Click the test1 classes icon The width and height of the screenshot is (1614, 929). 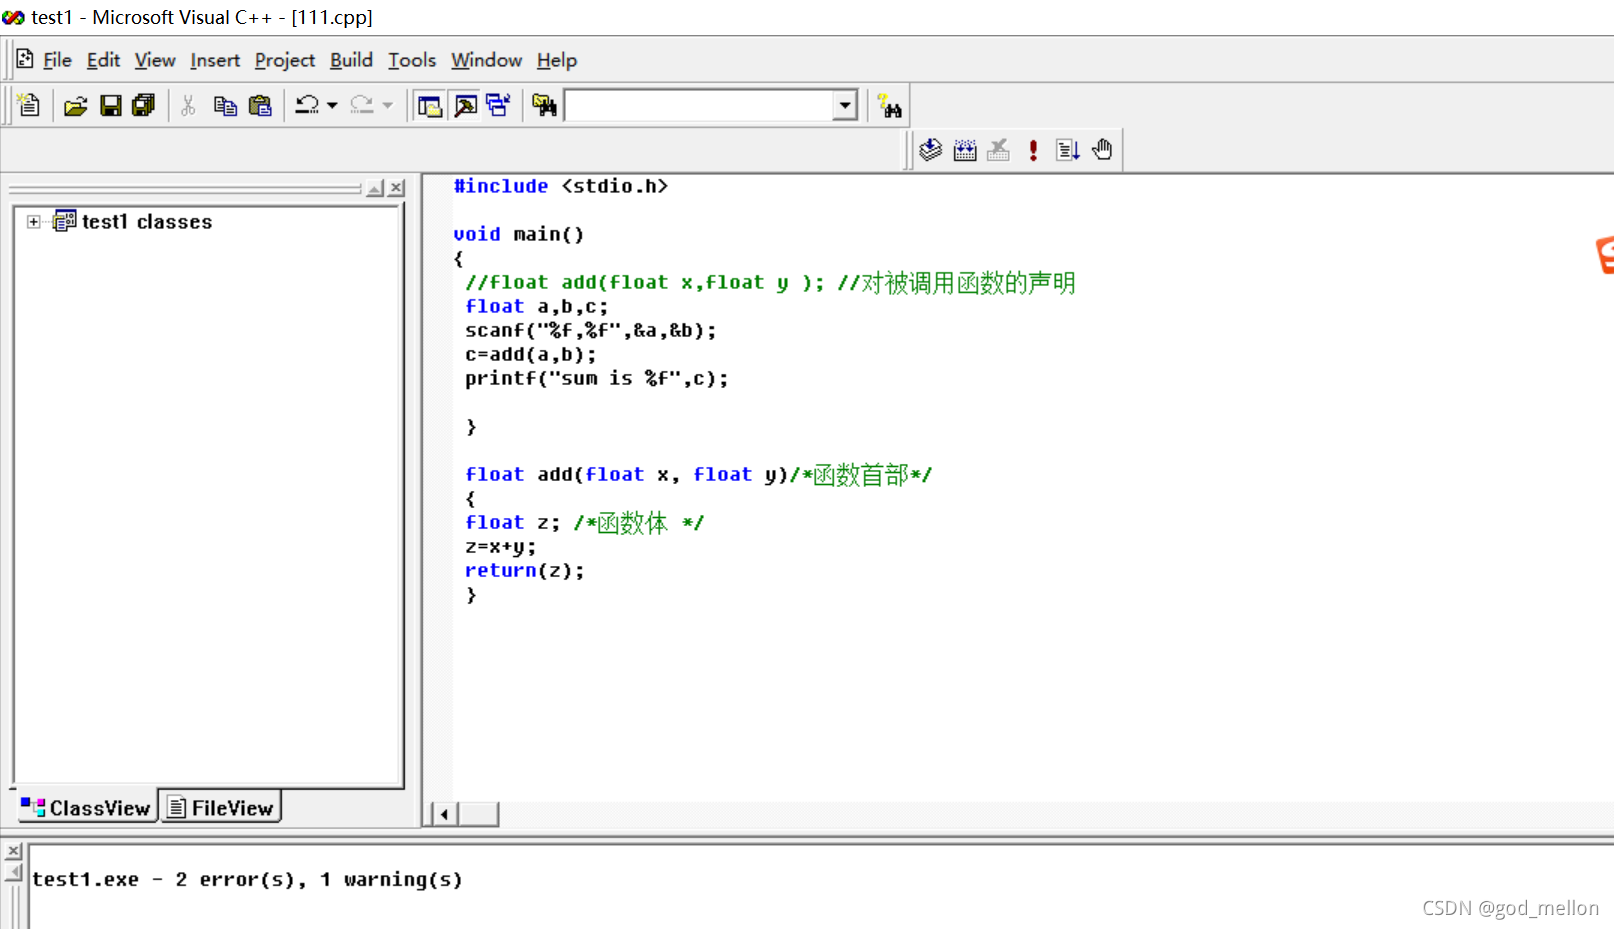coord(65,221)
